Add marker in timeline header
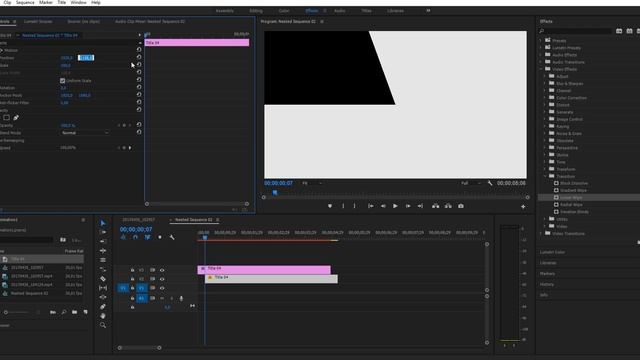Screen dimensions: 640x360 160,237
